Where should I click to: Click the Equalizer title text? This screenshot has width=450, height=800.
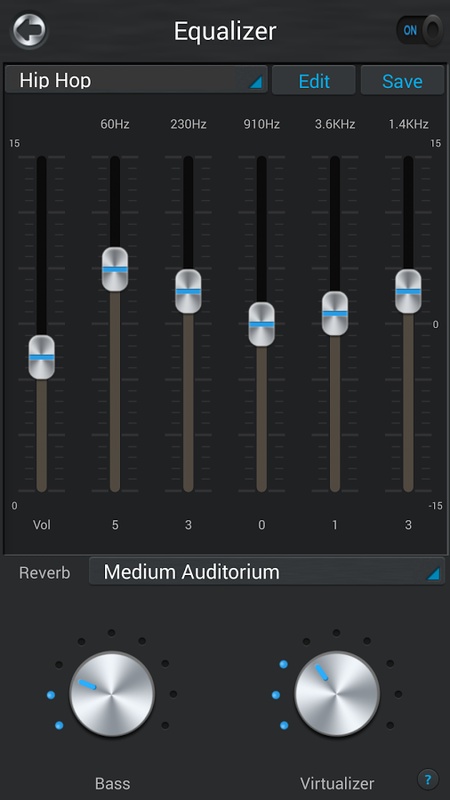pos(225,32)
